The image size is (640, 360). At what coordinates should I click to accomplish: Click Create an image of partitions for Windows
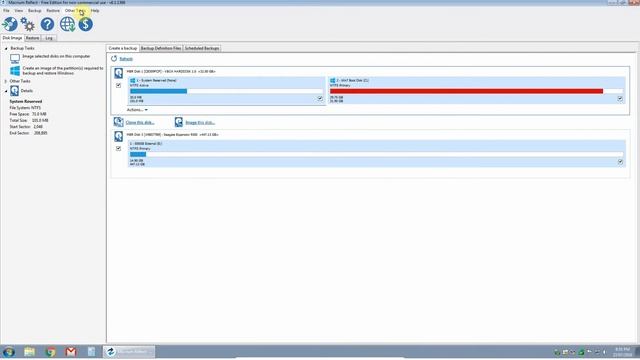63,71
